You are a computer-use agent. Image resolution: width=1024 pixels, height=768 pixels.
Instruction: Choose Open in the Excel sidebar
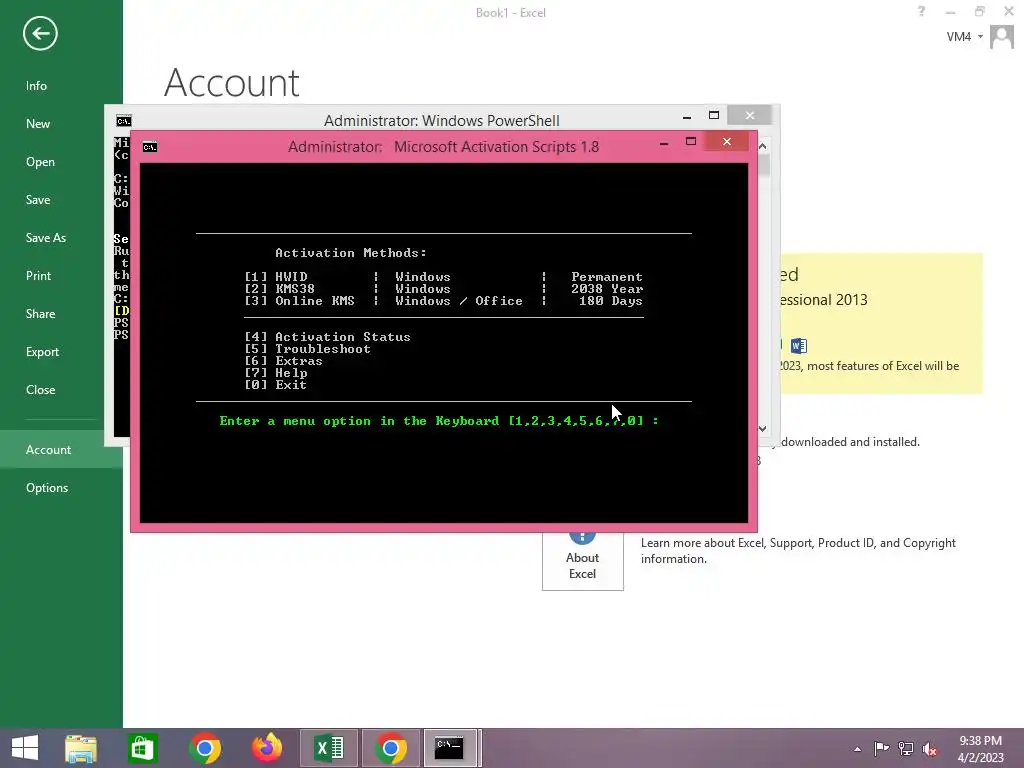tap(40, 161)
